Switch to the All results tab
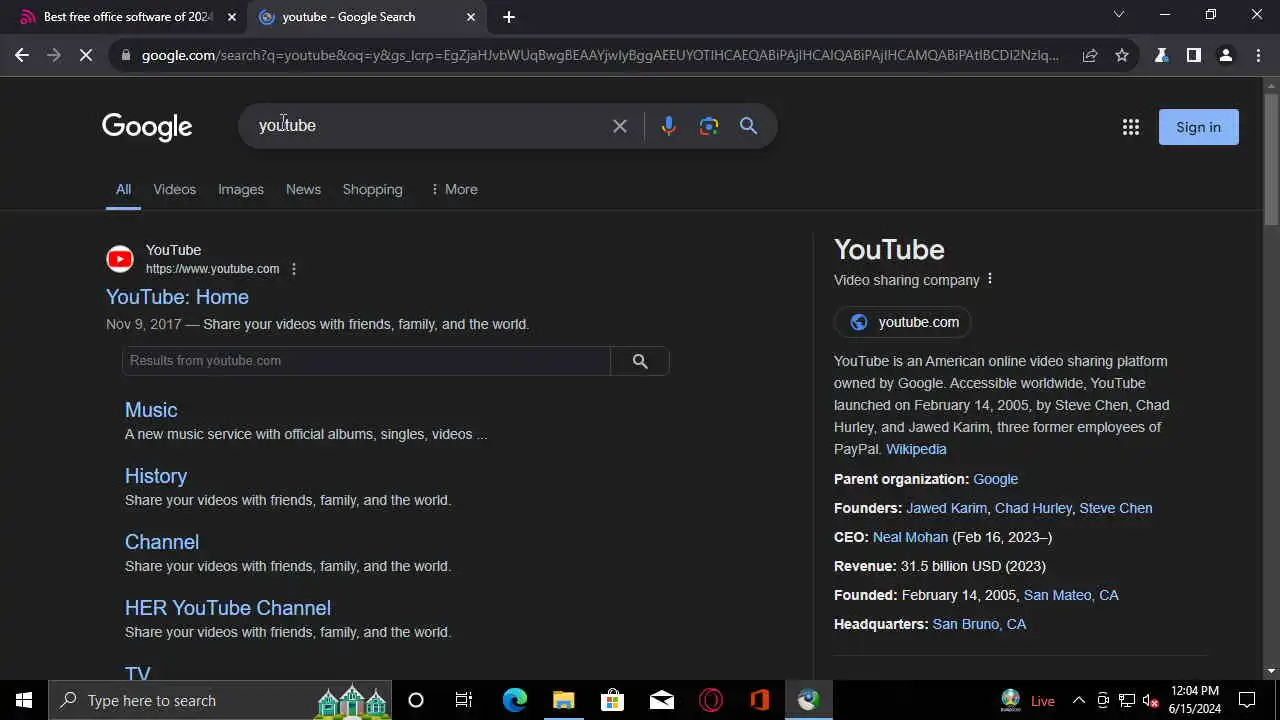Image resolution: width=1280 pixels, height=720 pixels. tap(123, 189)
